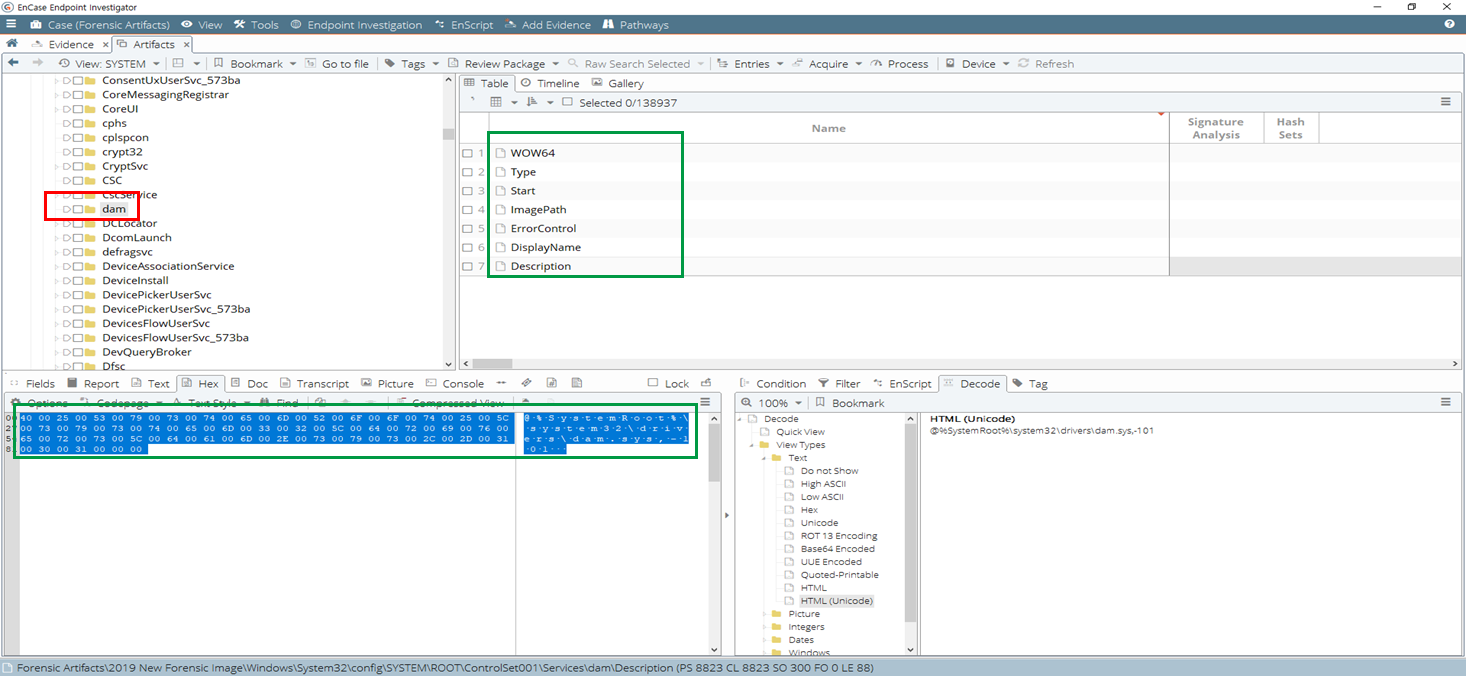Click the Home icon tab
This screenshot has width=1466, height=676.
(12, 44)
